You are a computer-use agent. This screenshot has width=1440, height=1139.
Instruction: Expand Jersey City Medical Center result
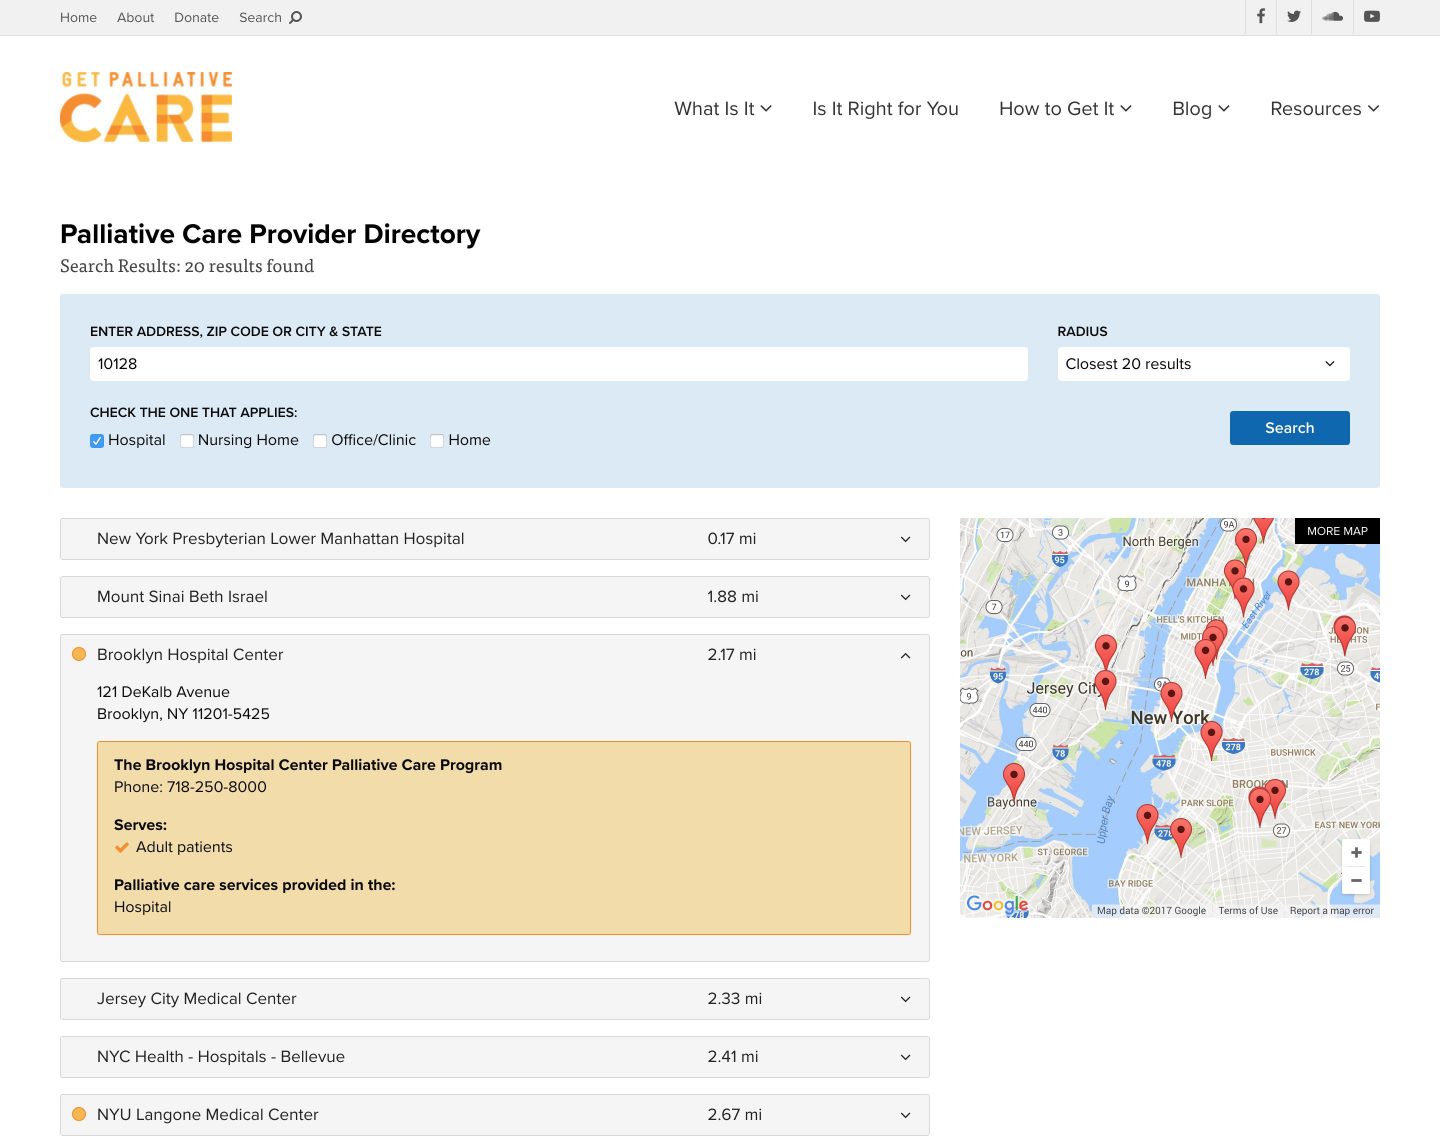[495, 999]
